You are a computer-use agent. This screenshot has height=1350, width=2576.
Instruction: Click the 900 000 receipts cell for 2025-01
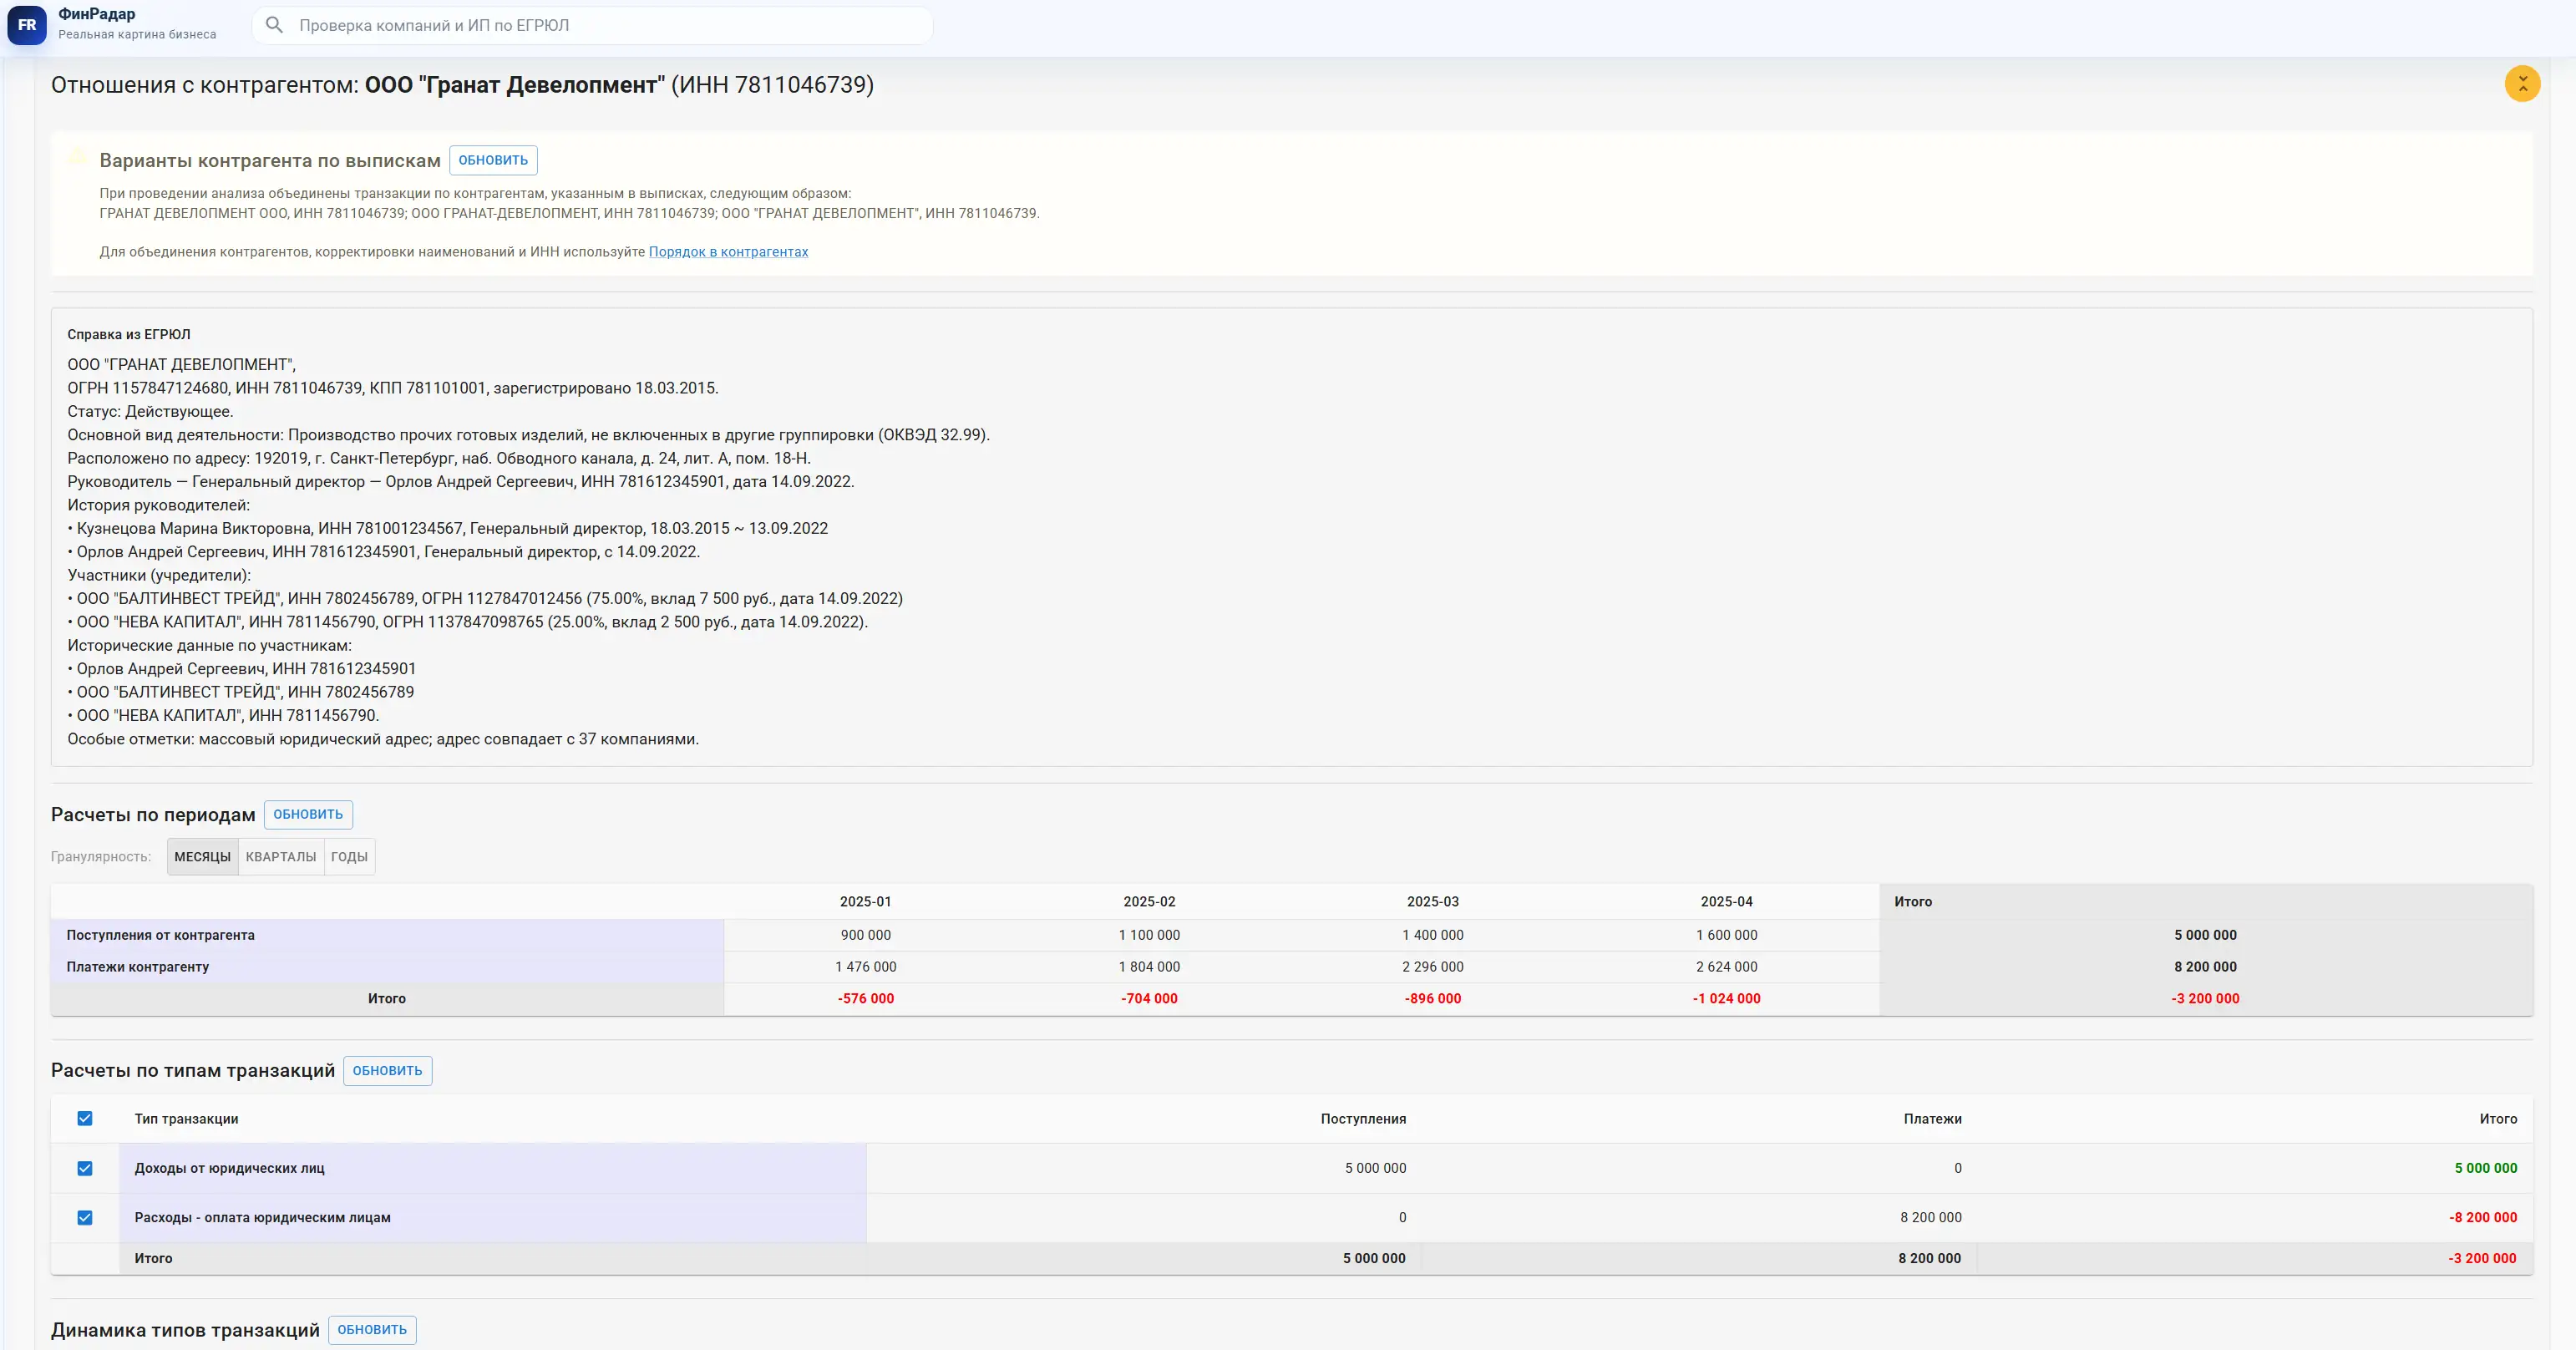coord(866,935)
